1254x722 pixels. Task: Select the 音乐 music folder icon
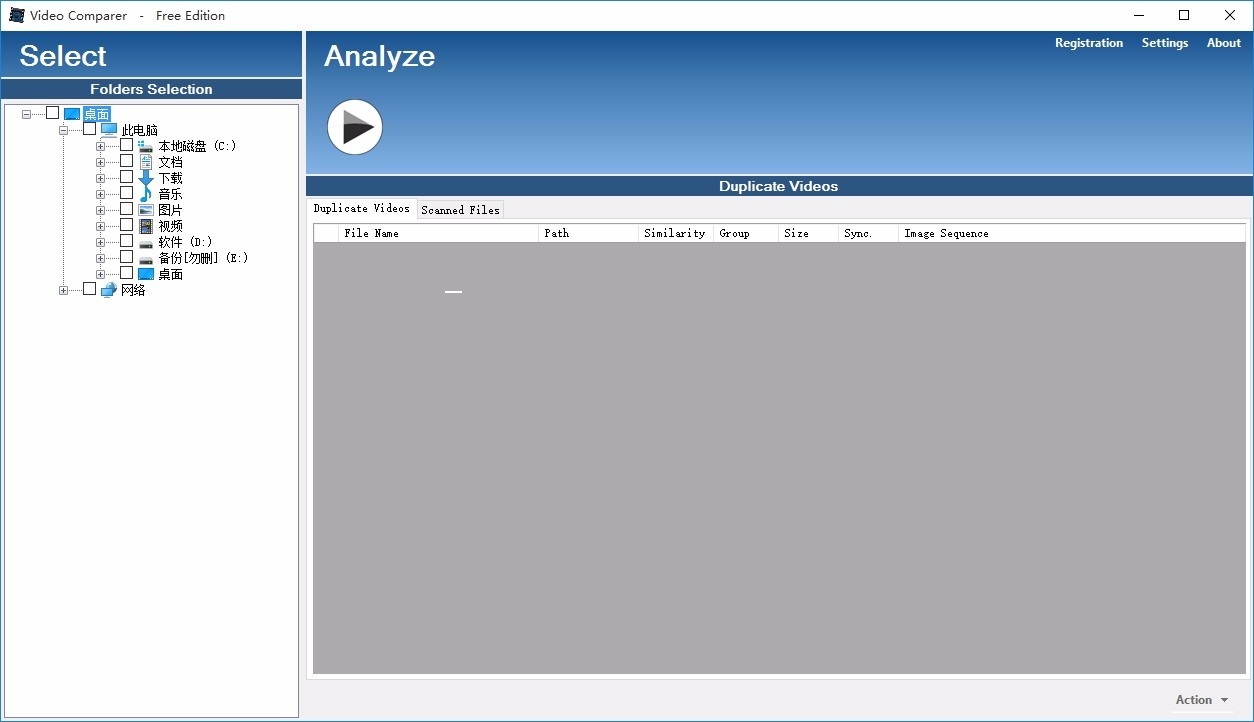146,193
